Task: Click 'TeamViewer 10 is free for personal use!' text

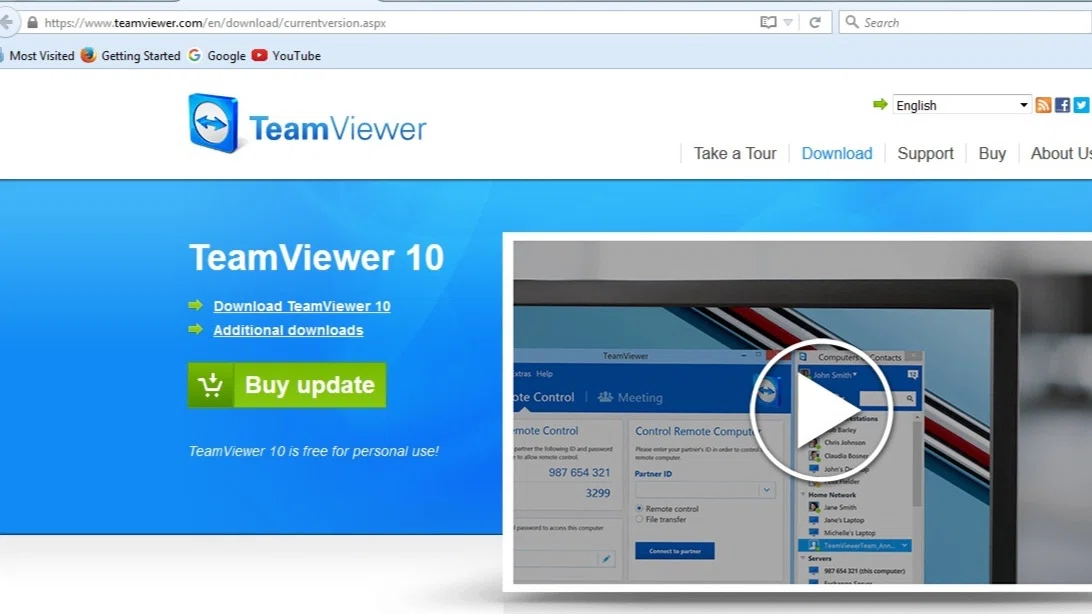Action: (313, 451)
